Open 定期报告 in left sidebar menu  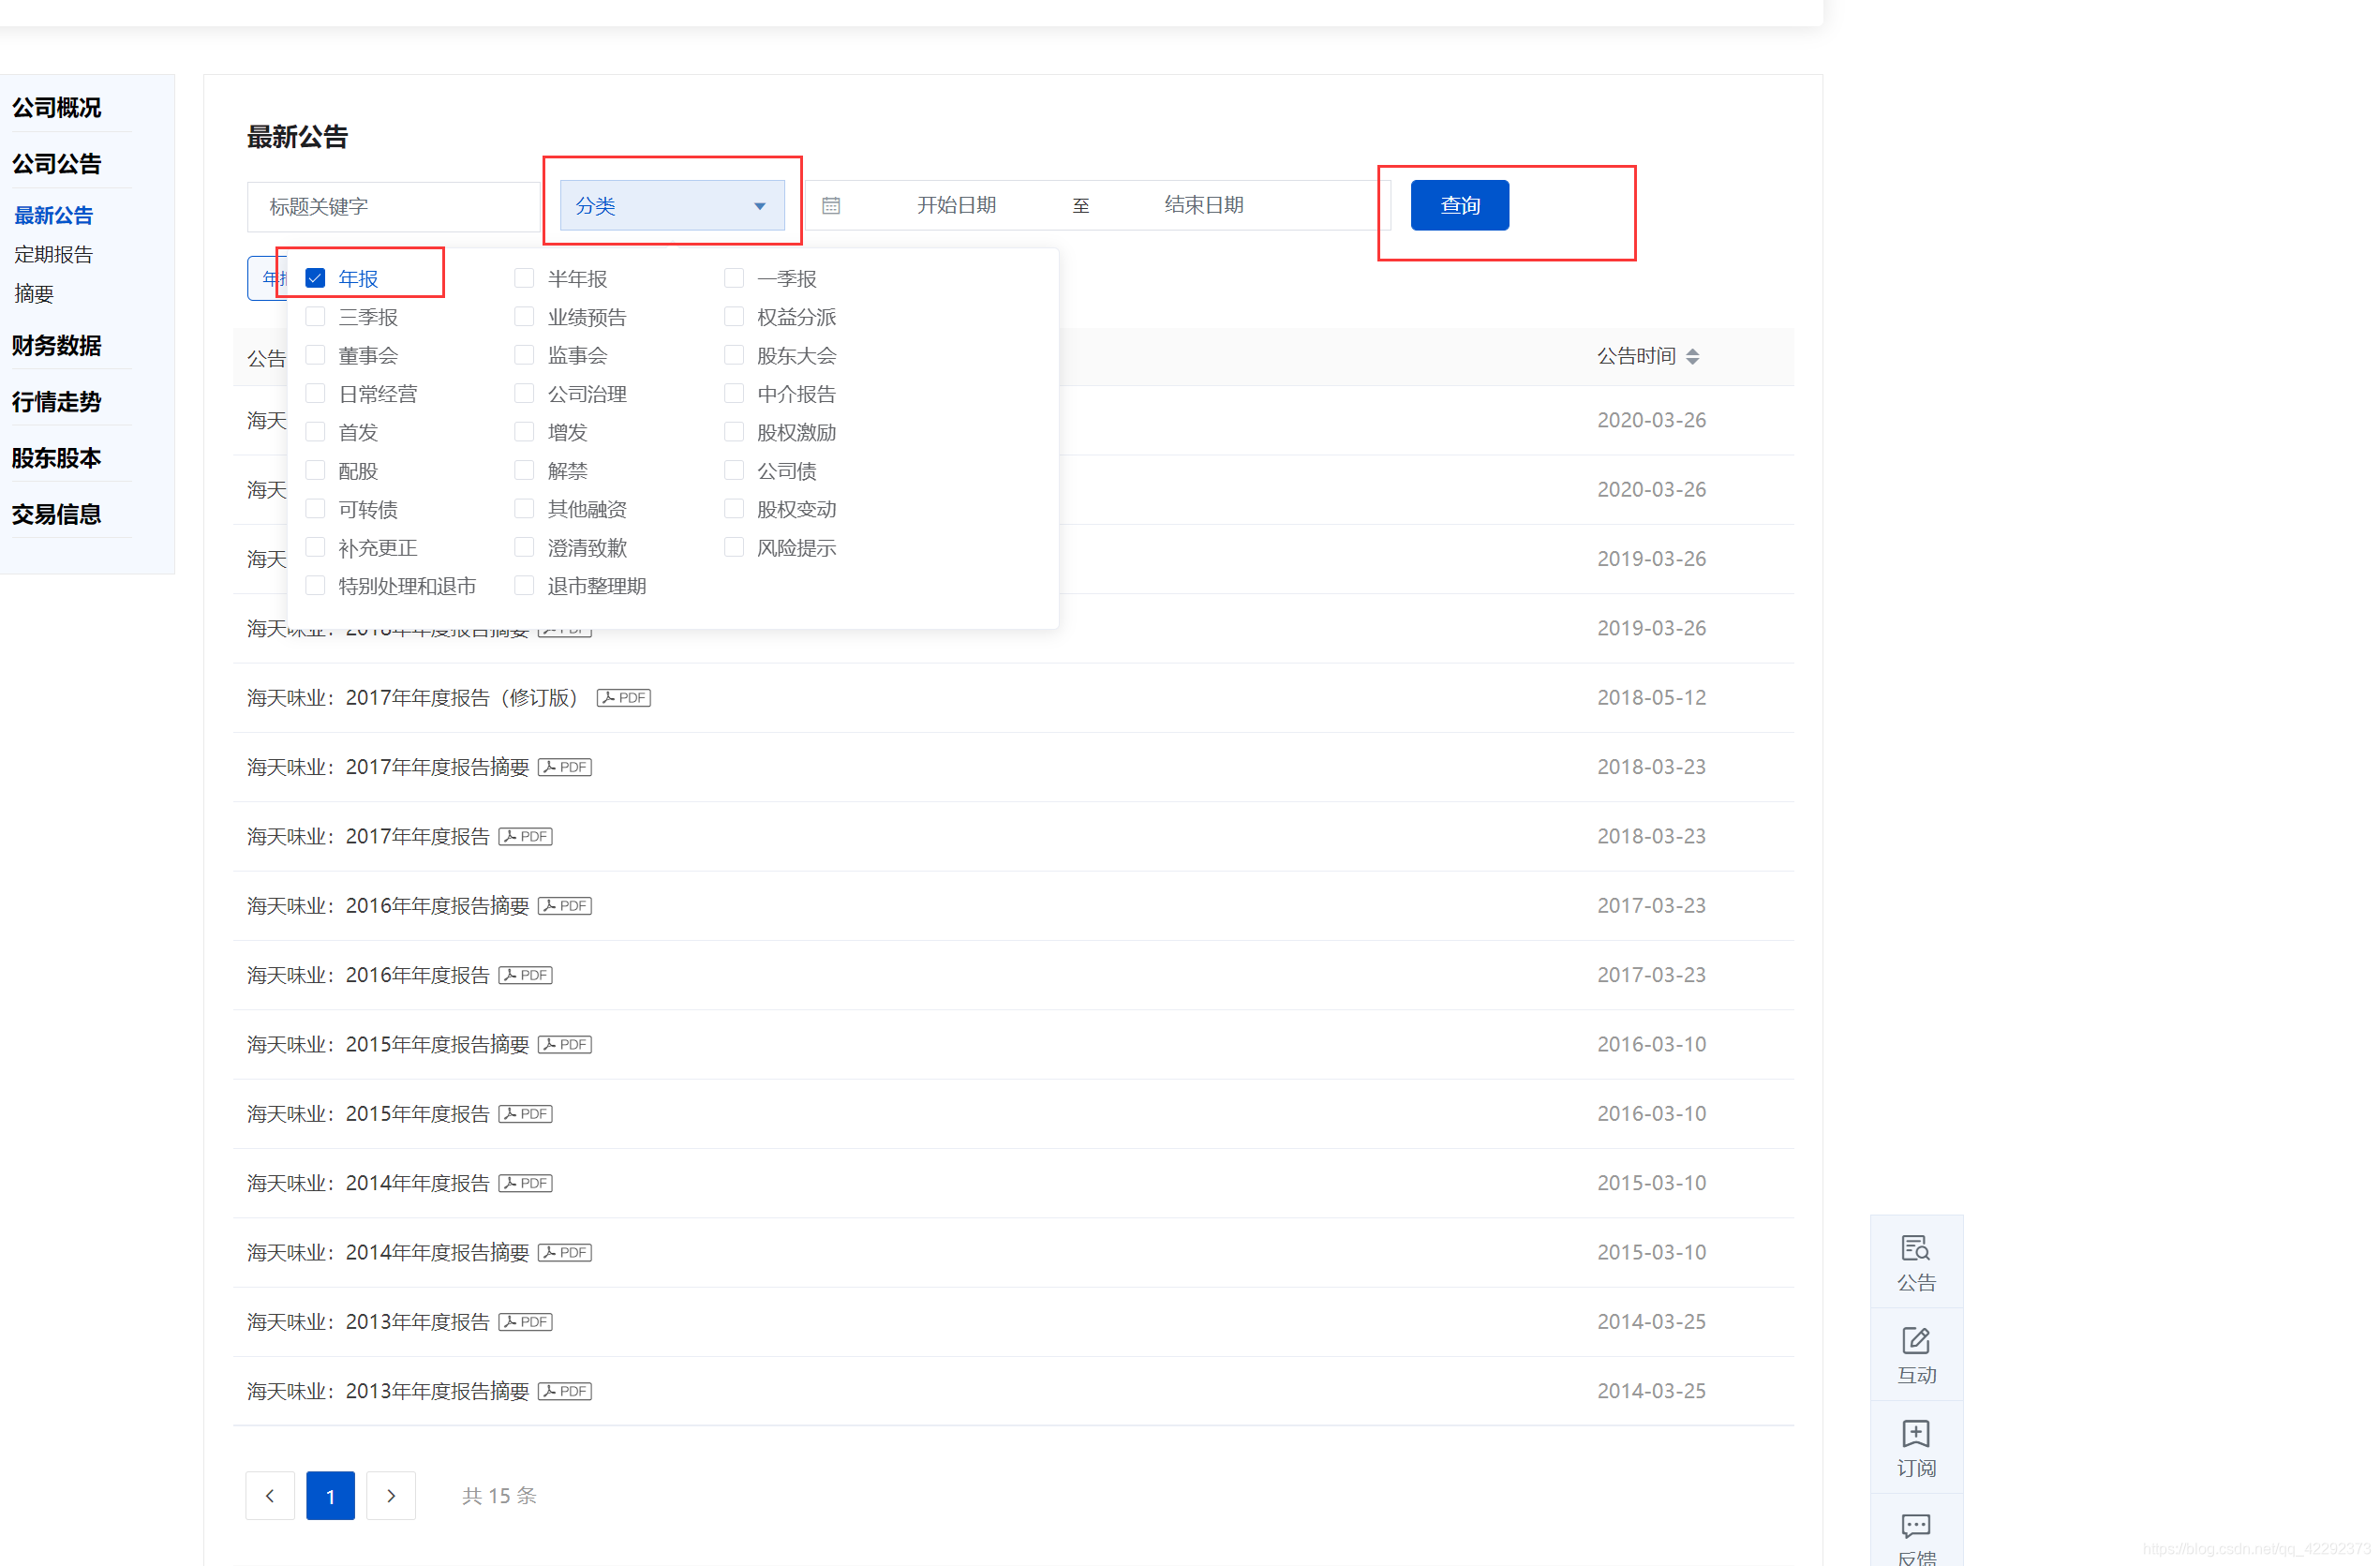(x=53, y=254)
